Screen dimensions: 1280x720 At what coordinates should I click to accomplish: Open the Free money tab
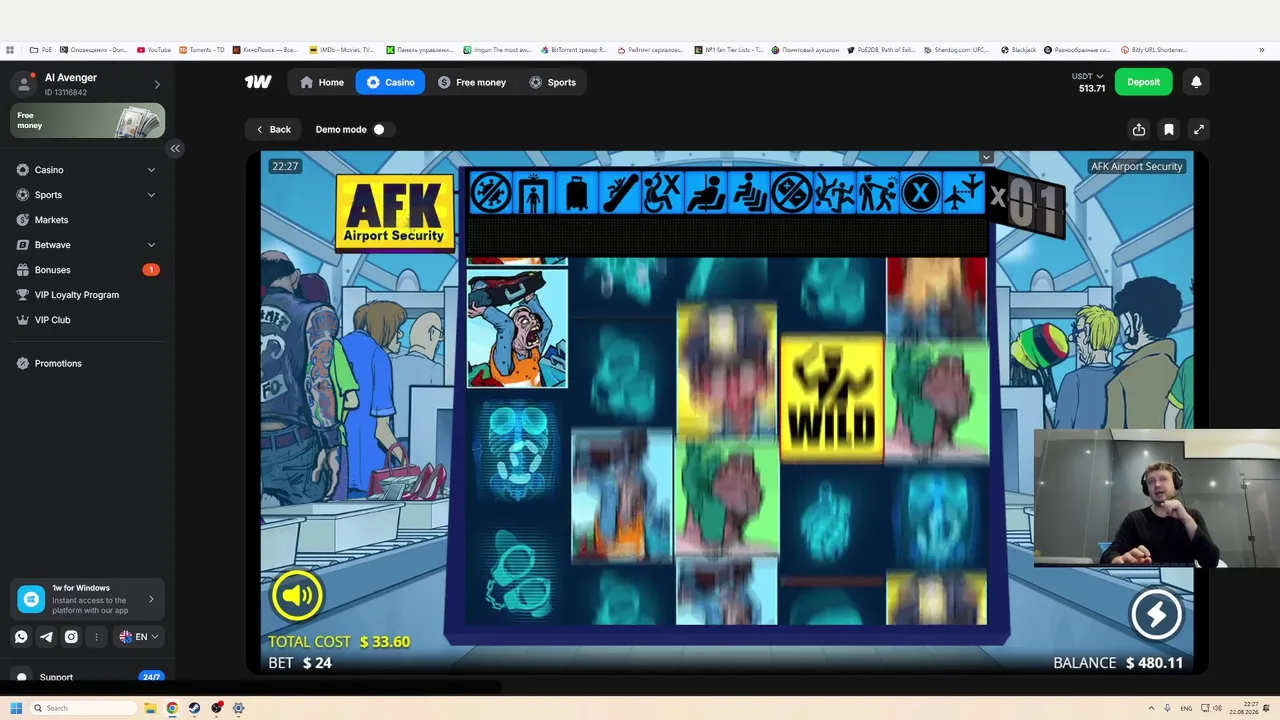coord(472,82)
